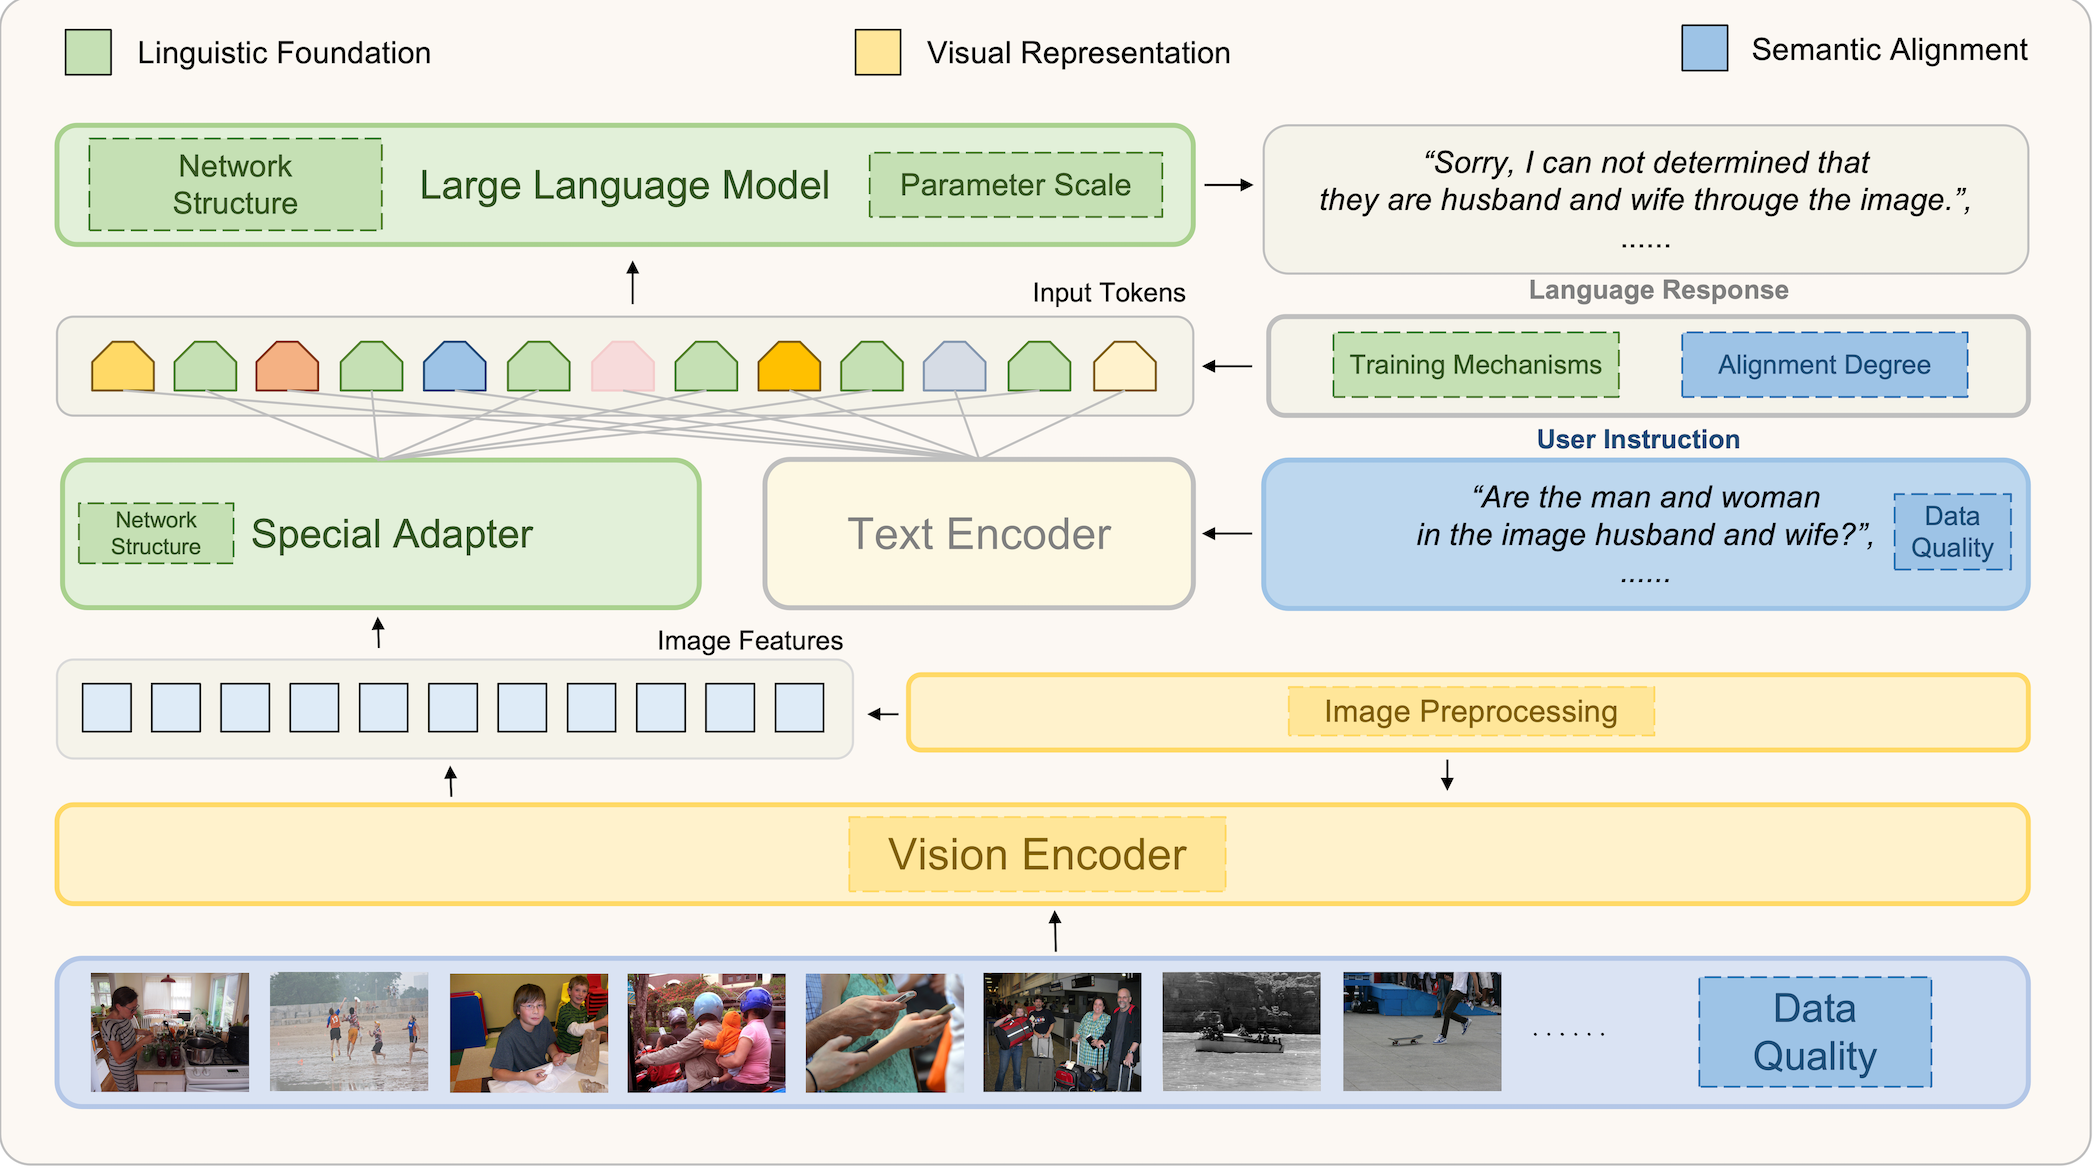Click the green Linguistic Foundation legend swatch
Image resolution: width=2097 pixels, height=1172 pixels.
pyautogui.click(x=88, y=52)
